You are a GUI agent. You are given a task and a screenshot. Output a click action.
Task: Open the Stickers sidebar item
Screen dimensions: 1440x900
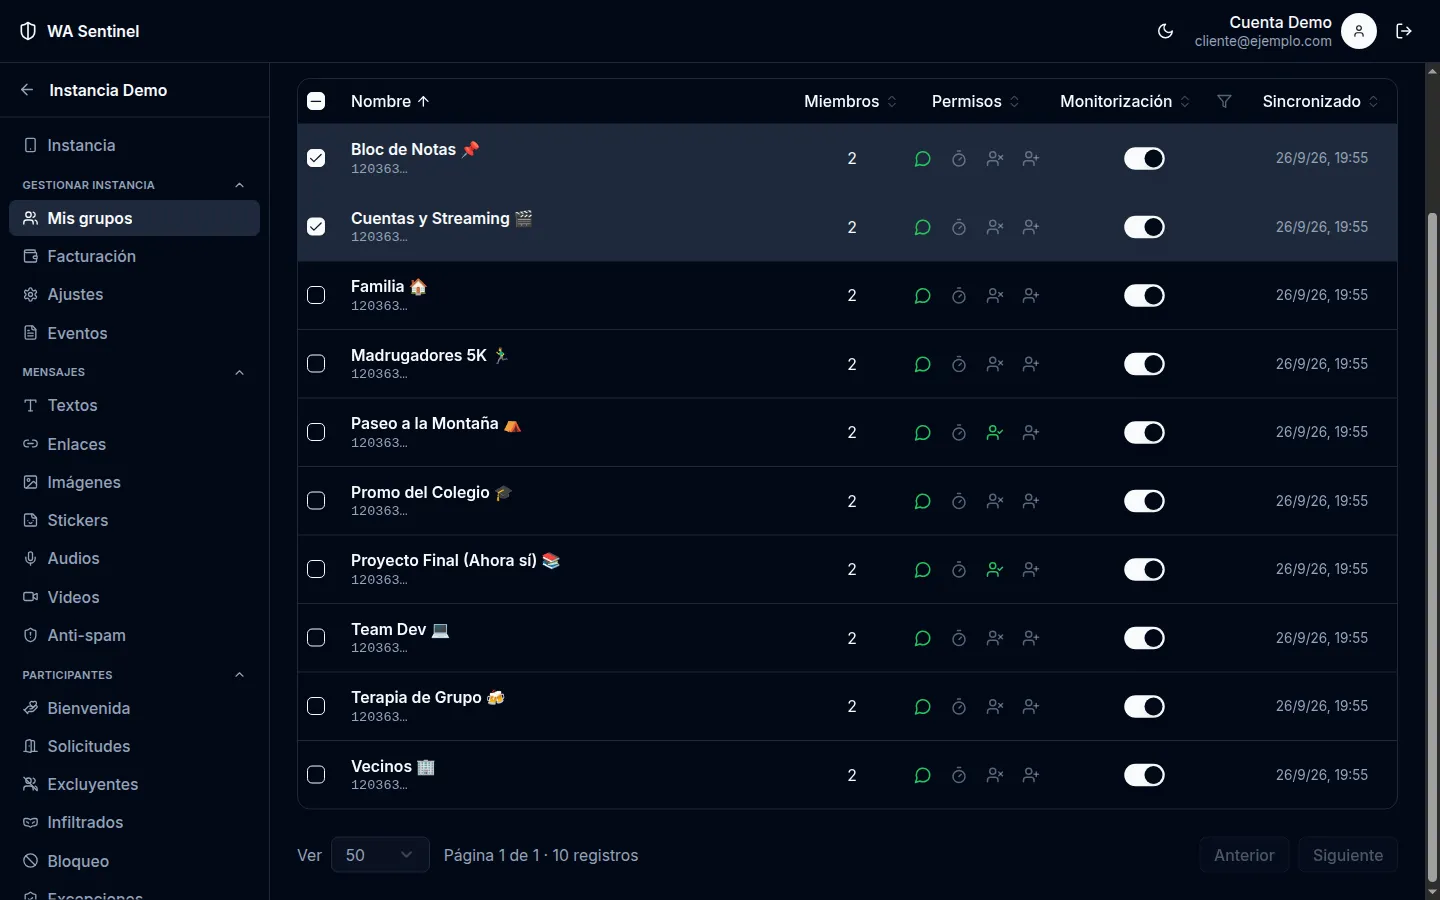coord(134,520)
